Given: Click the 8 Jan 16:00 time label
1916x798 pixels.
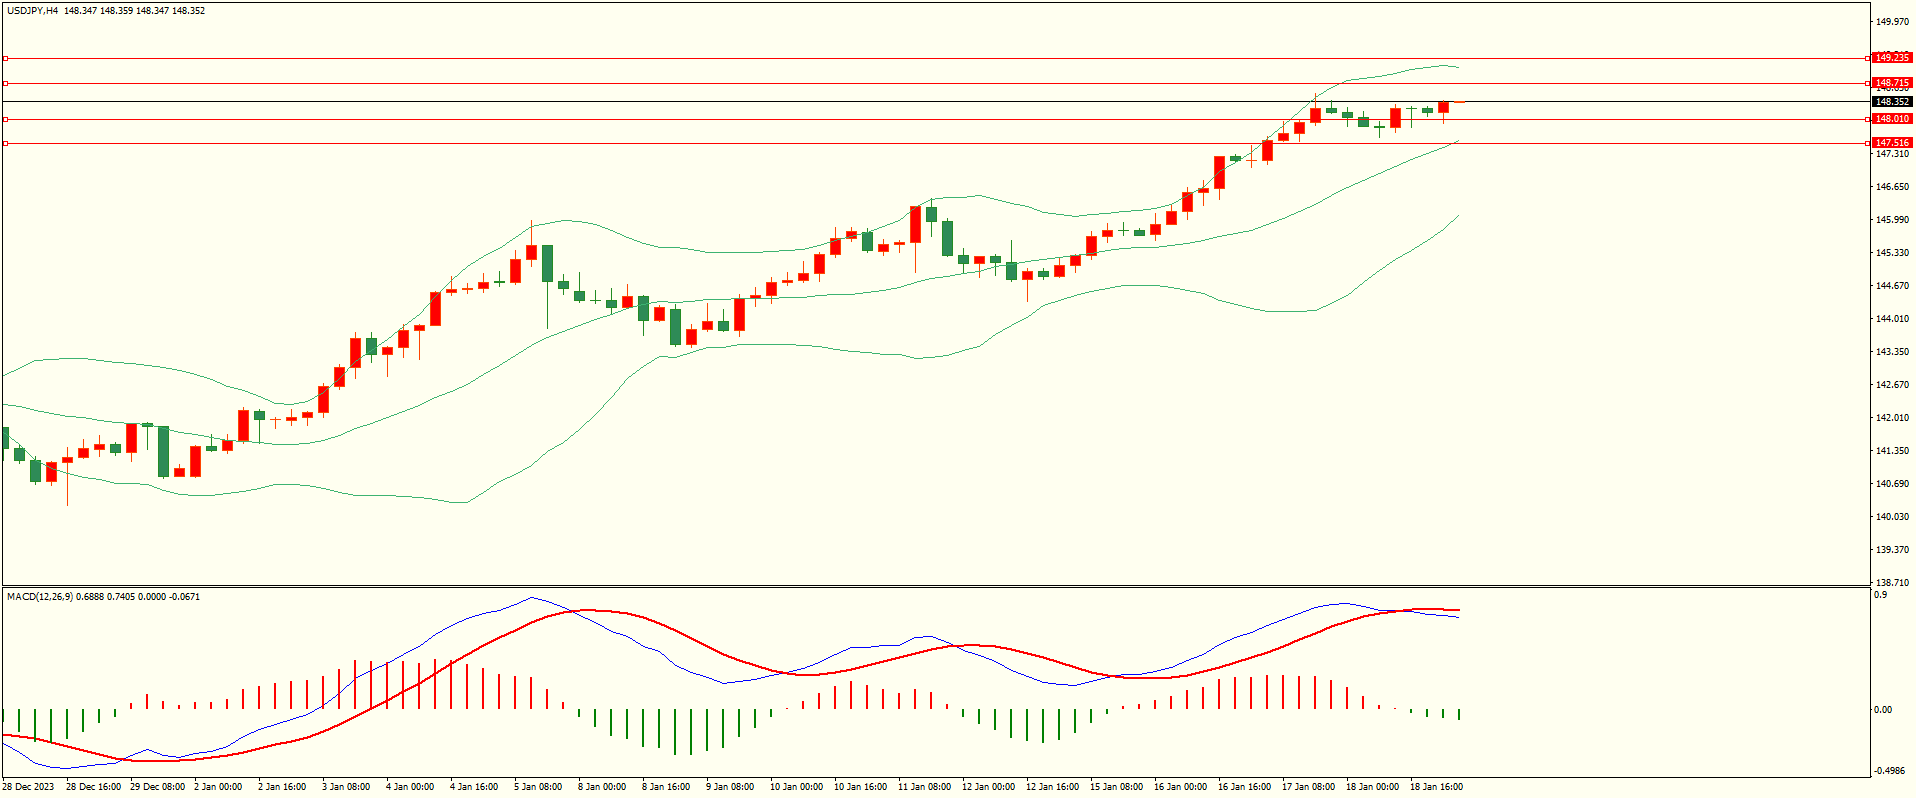Looking at the screenshot, I should 666,787.
